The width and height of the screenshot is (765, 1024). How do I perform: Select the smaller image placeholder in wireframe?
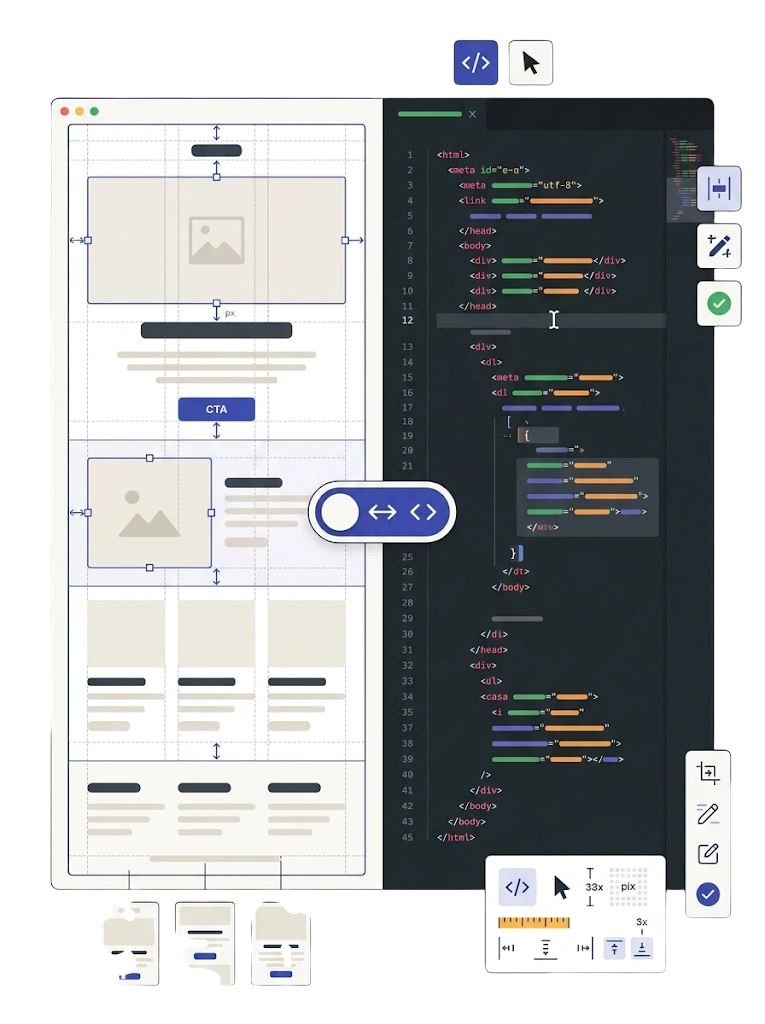pyautogui.click(x=150, y=513)
